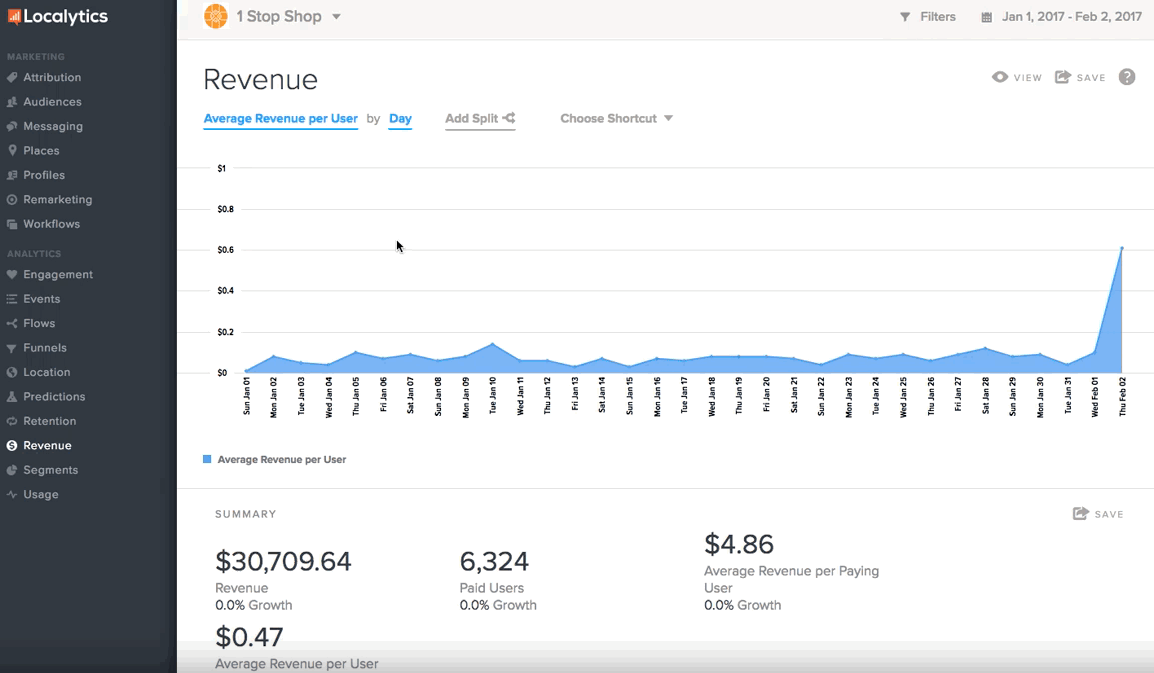Click the blue legend color swatch
Screen dimensions: 1154x673
click(x=207, y=460)
